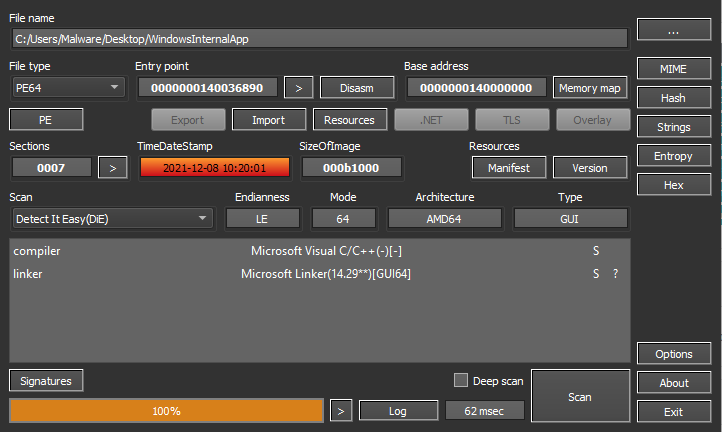
Task: Click the Type GUI field
Action: click(570, 219)
